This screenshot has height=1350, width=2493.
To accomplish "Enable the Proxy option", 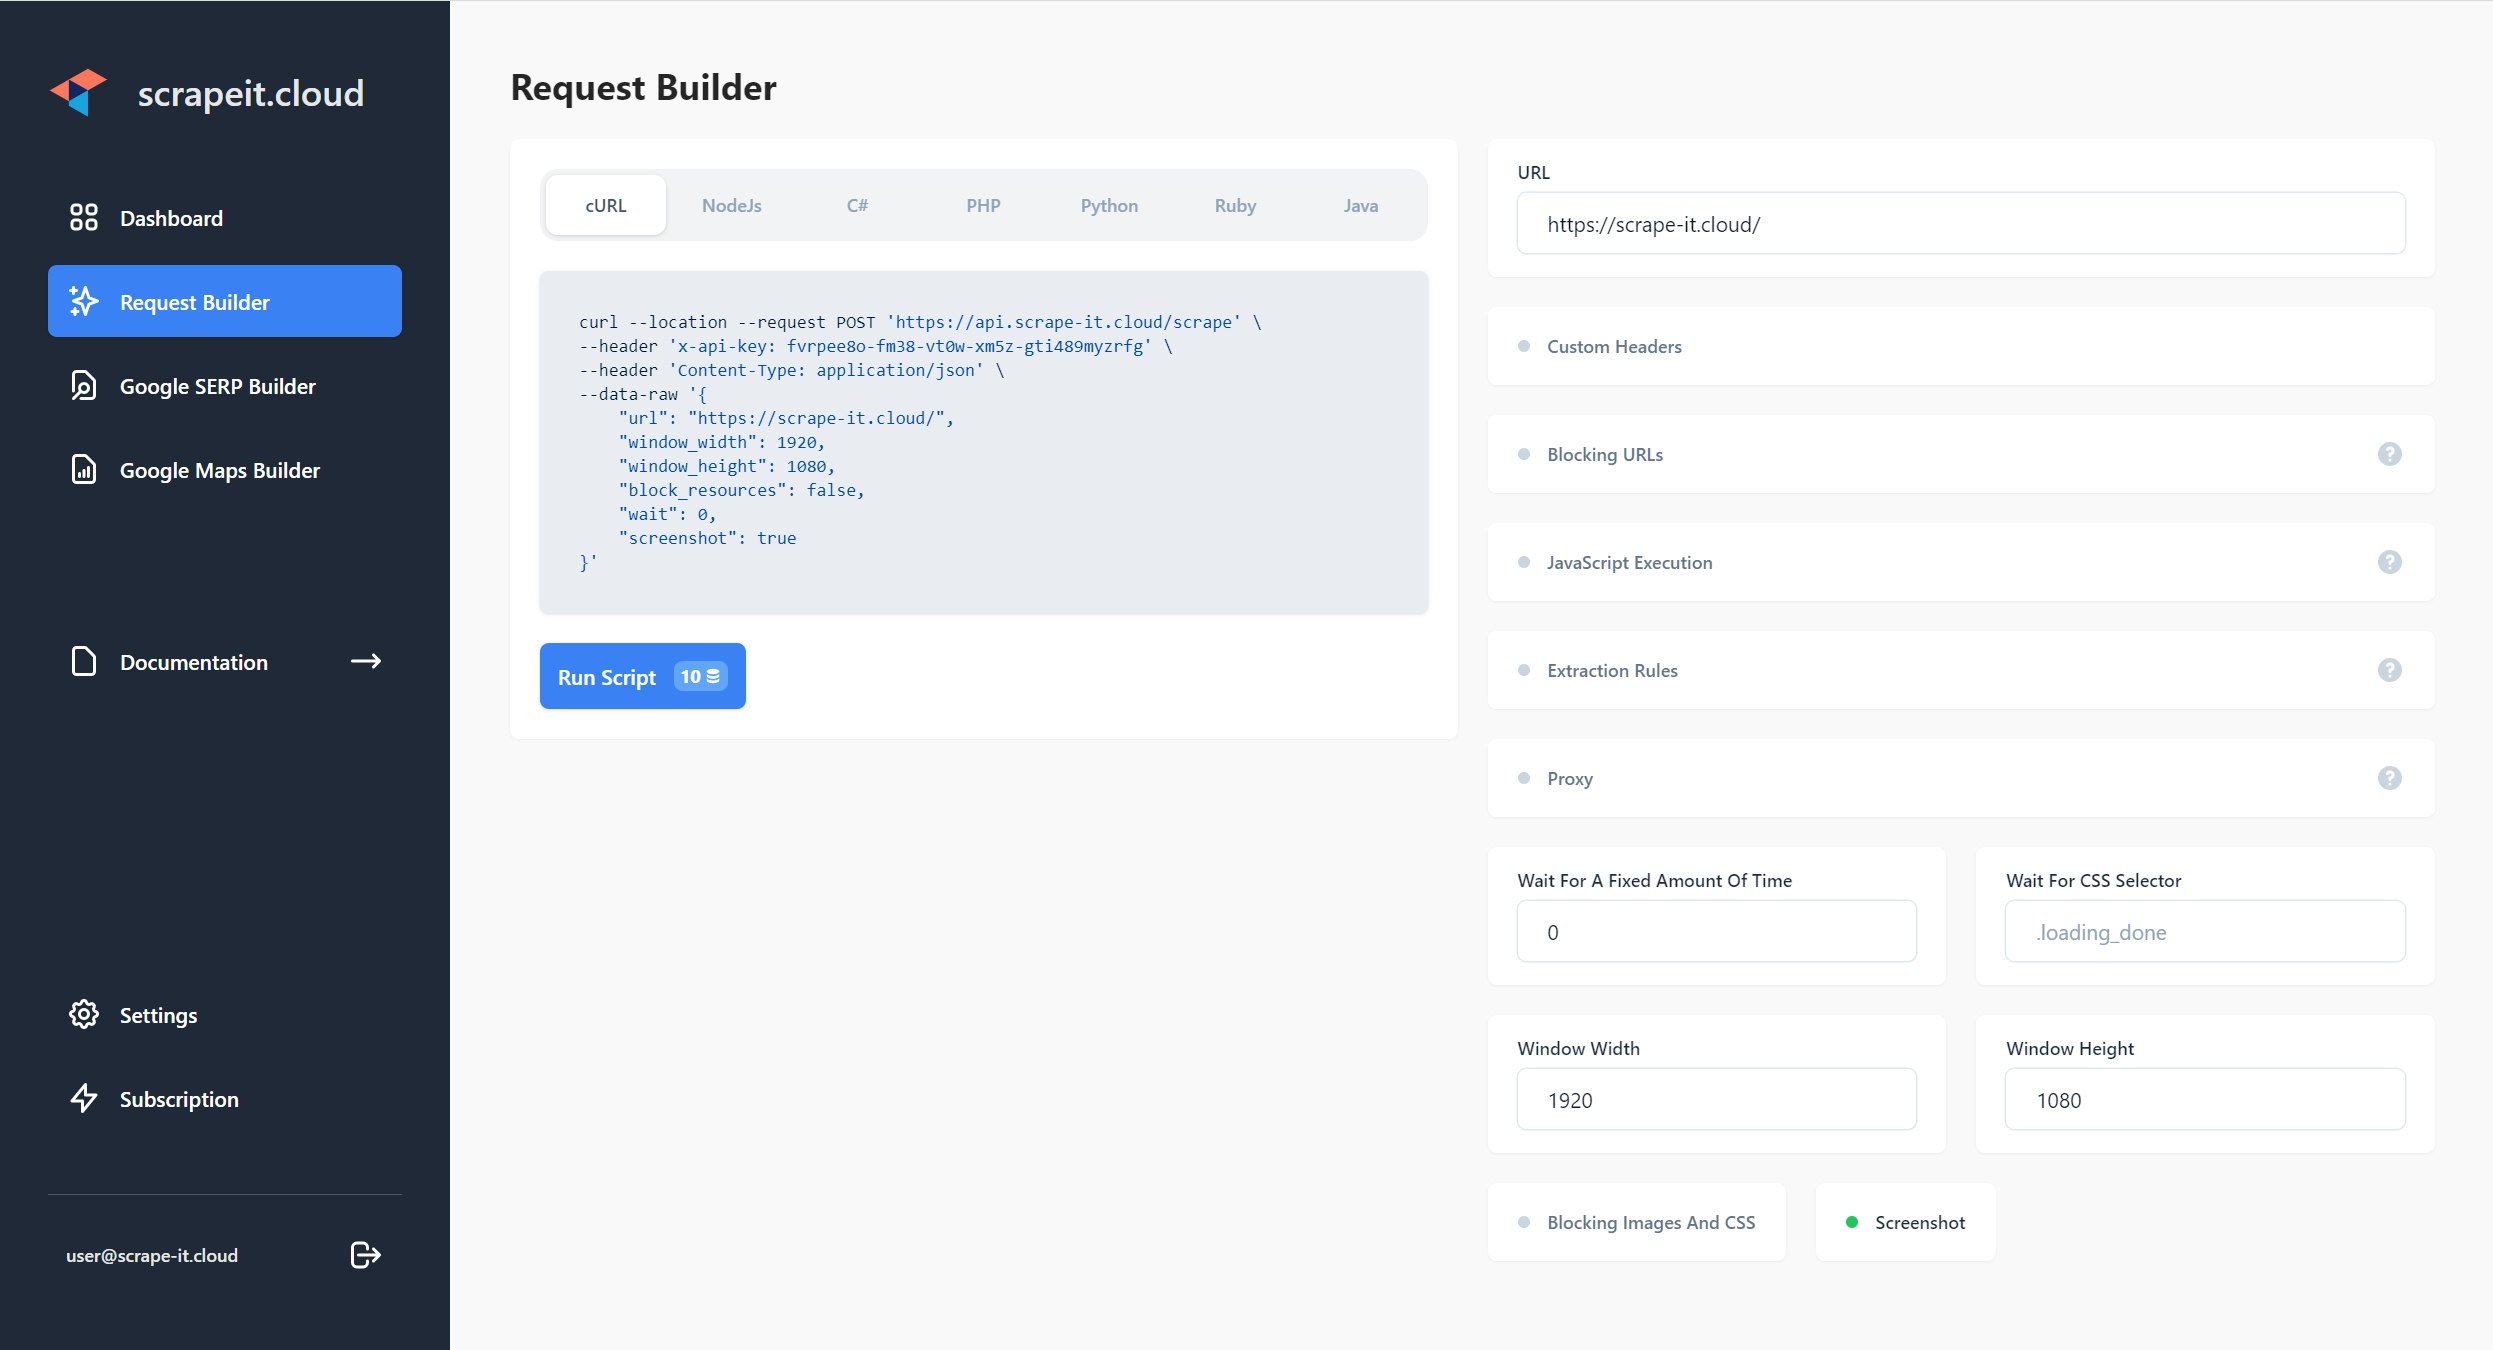I will point(1960,778).
